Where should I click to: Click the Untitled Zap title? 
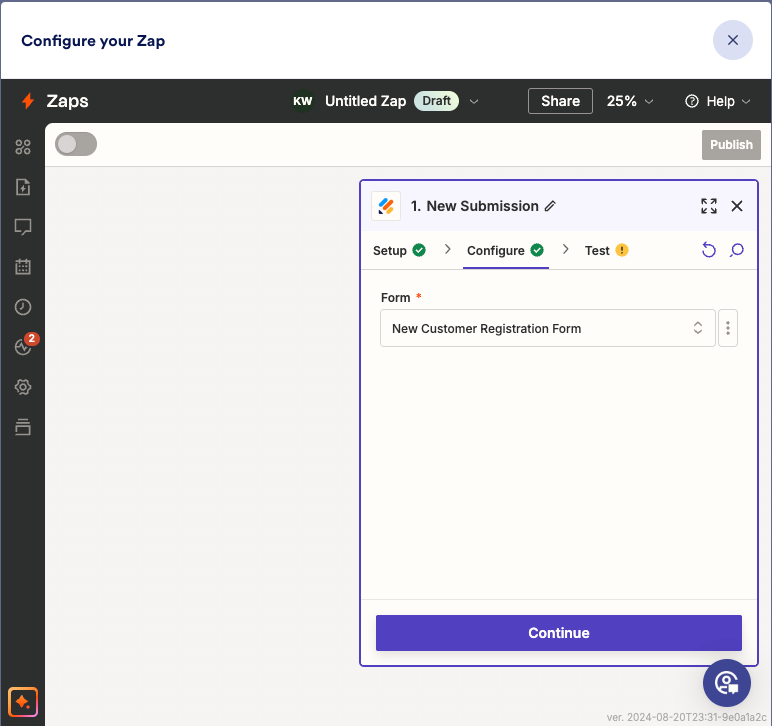click(365, 101)
